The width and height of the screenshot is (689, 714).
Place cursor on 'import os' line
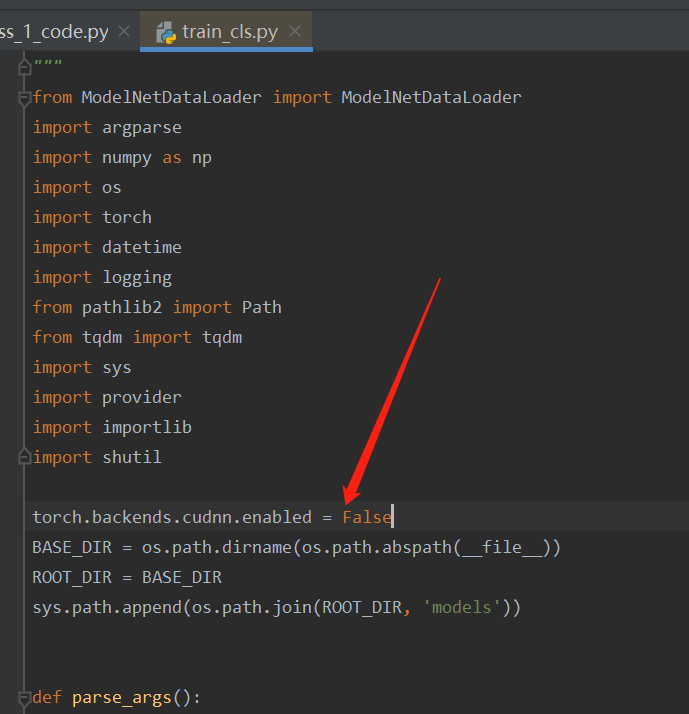[x=77, y=188]
